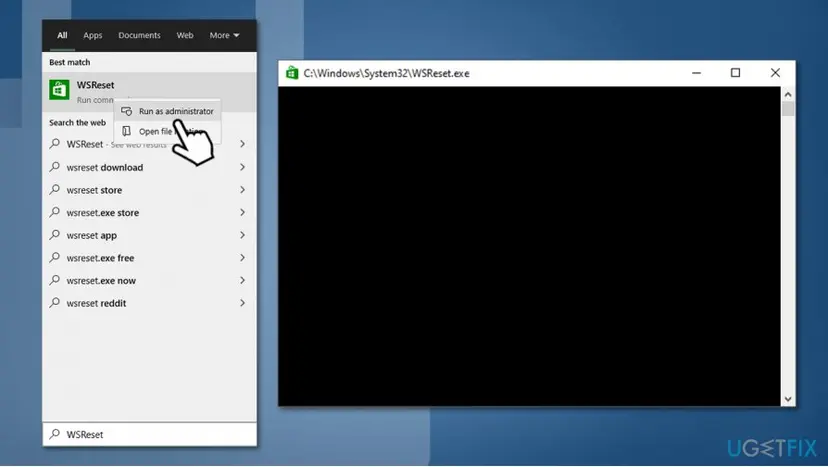Click the WSReset search input field
Image resolution: width=828 pixels, height=467 pixels.
coord(149,434)
